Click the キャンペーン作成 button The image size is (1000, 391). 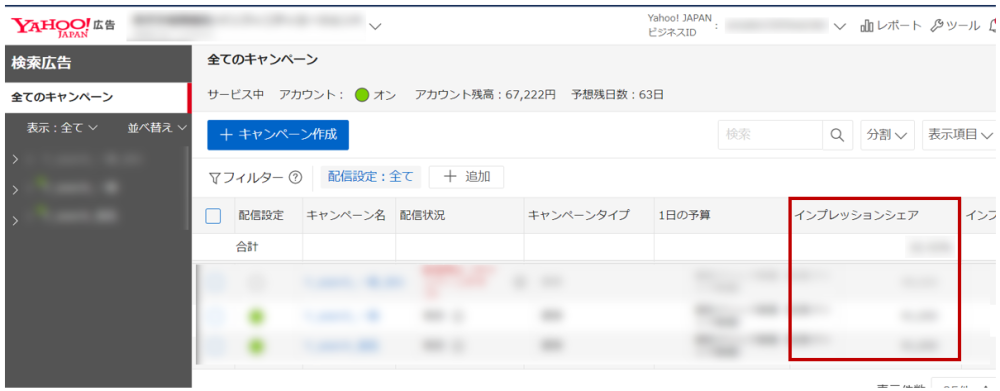coord(278,135)
